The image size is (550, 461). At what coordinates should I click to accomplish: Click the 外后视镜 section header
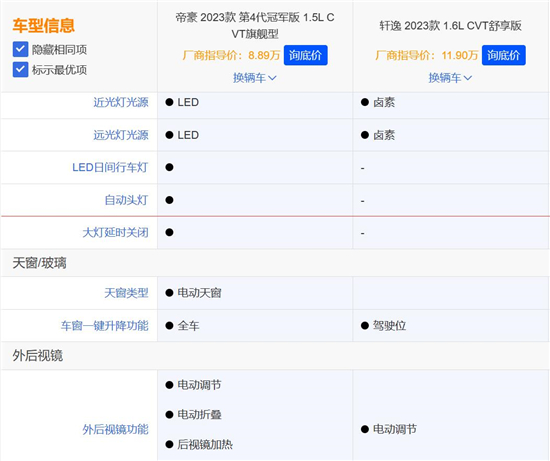coord(38,356)
